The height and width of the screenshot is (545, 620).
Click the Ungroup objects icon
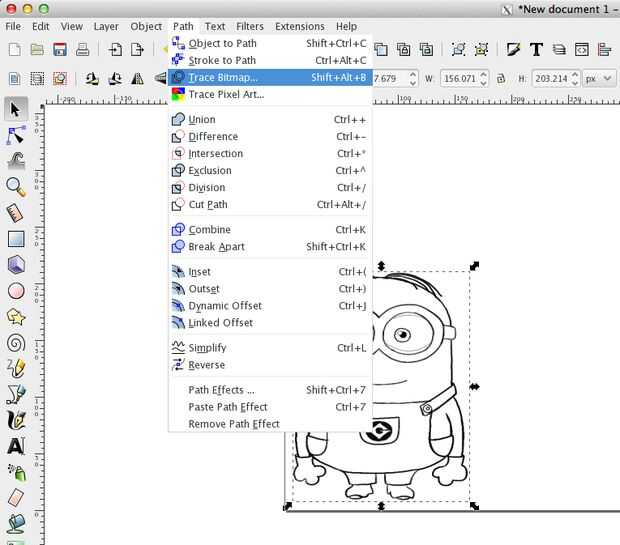pyautogui.click(x=481, y=50)
